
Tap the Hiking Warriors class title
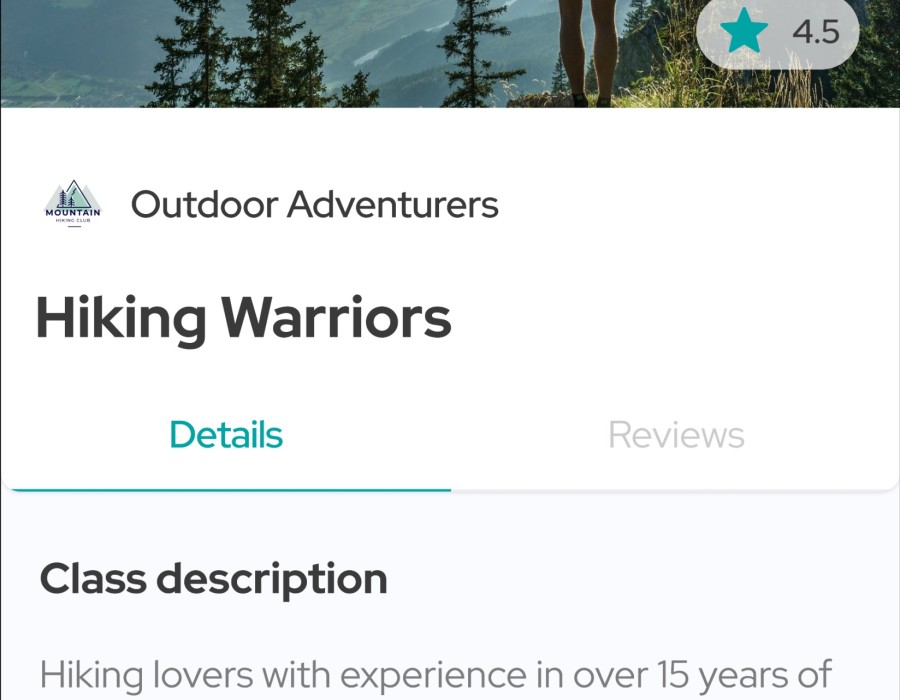click(243, 318)
